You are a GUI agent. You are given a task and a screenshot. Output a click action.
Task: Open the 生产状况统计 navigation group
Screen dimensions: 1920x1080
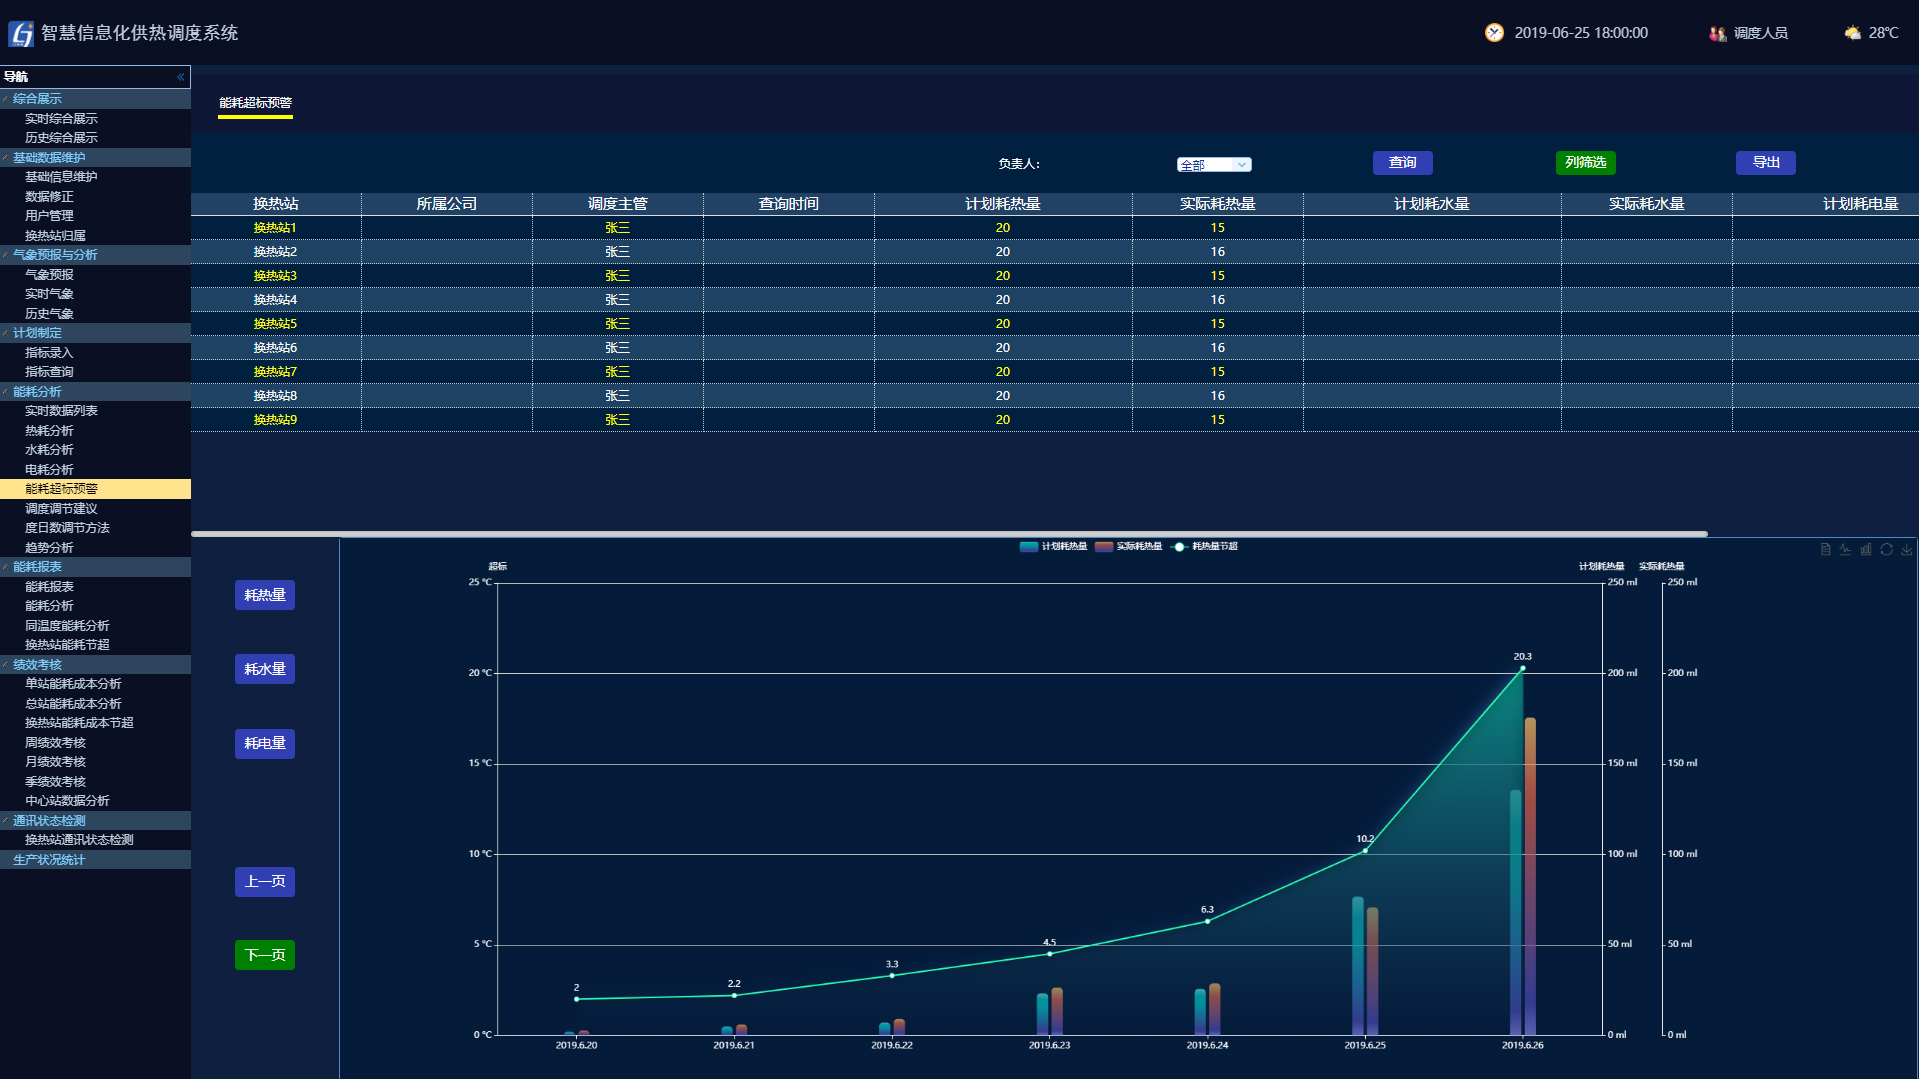[x=95, y=860]
